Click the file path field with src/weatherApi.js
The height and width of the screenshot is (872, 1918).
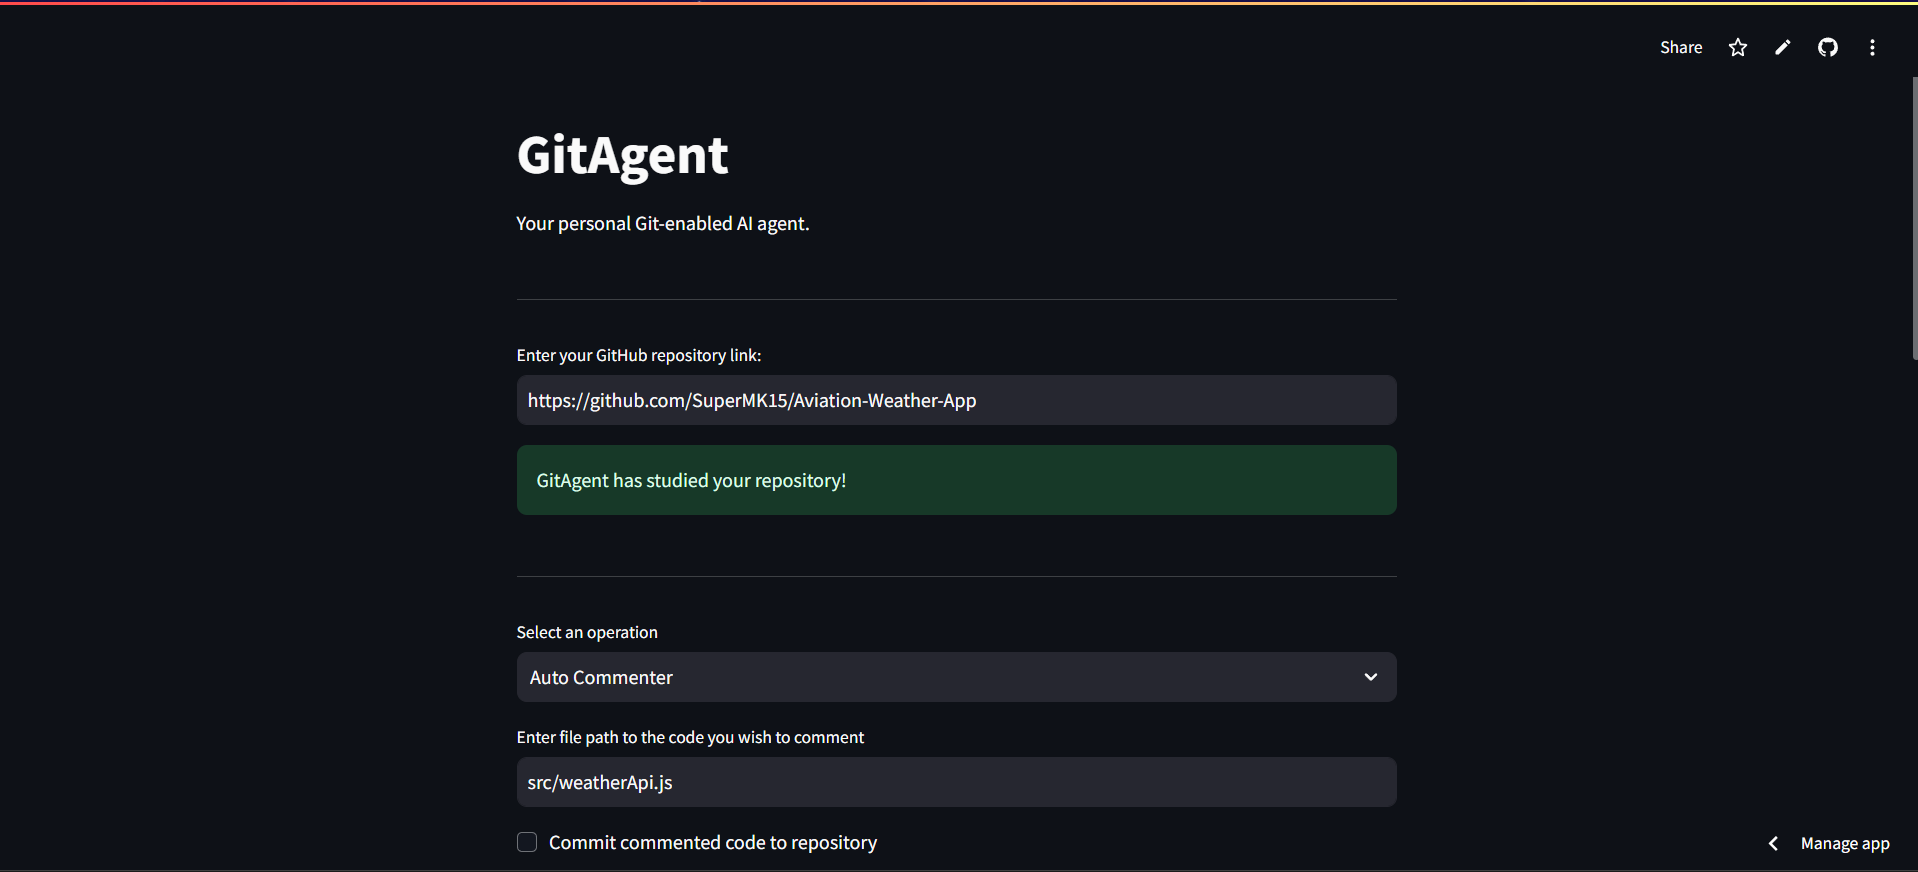tap(956, 782)
